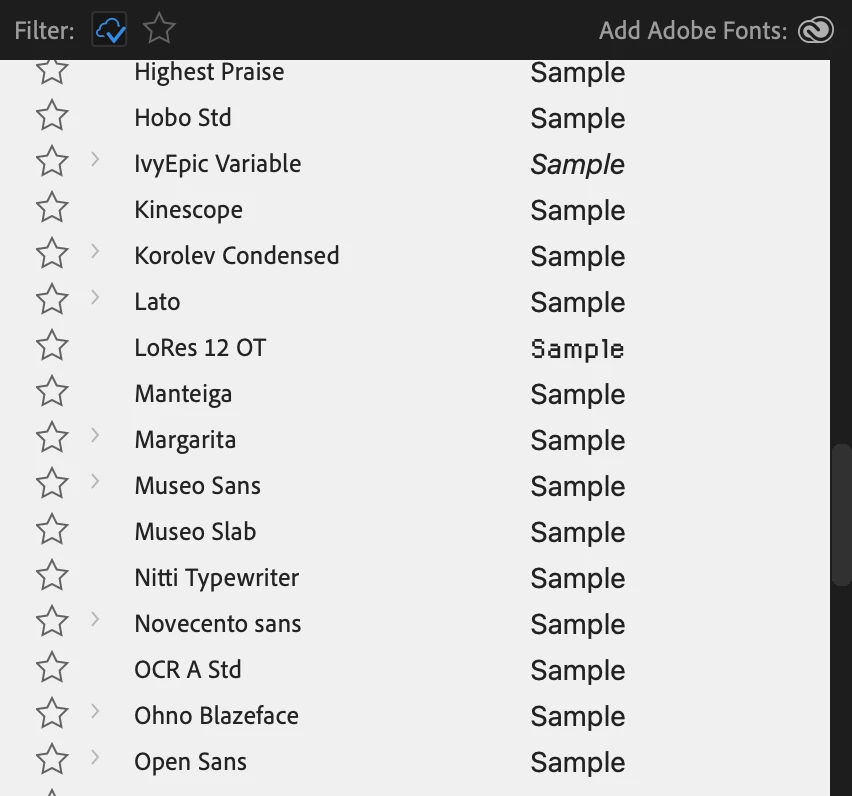Image resolution: width=852 pixels, height=796 pixels.
Task: Click the font list vertical scrollbar
Action: coord(841,514)
